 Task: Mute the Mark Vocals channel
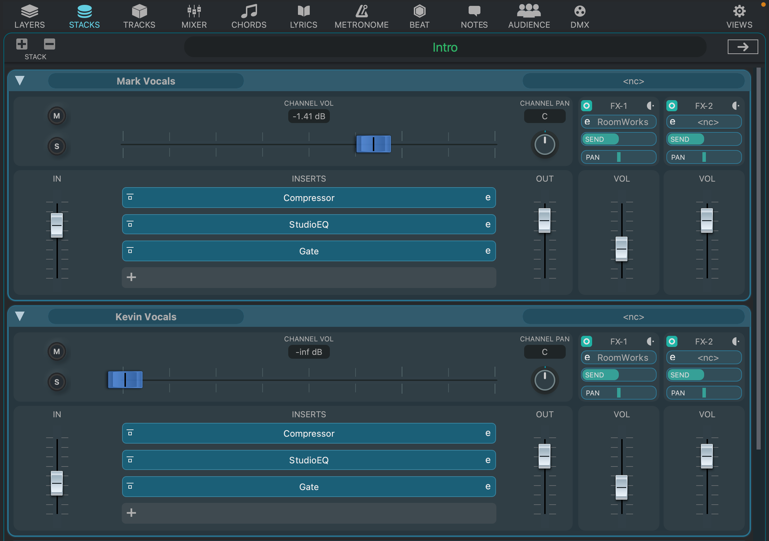point(57,116)
